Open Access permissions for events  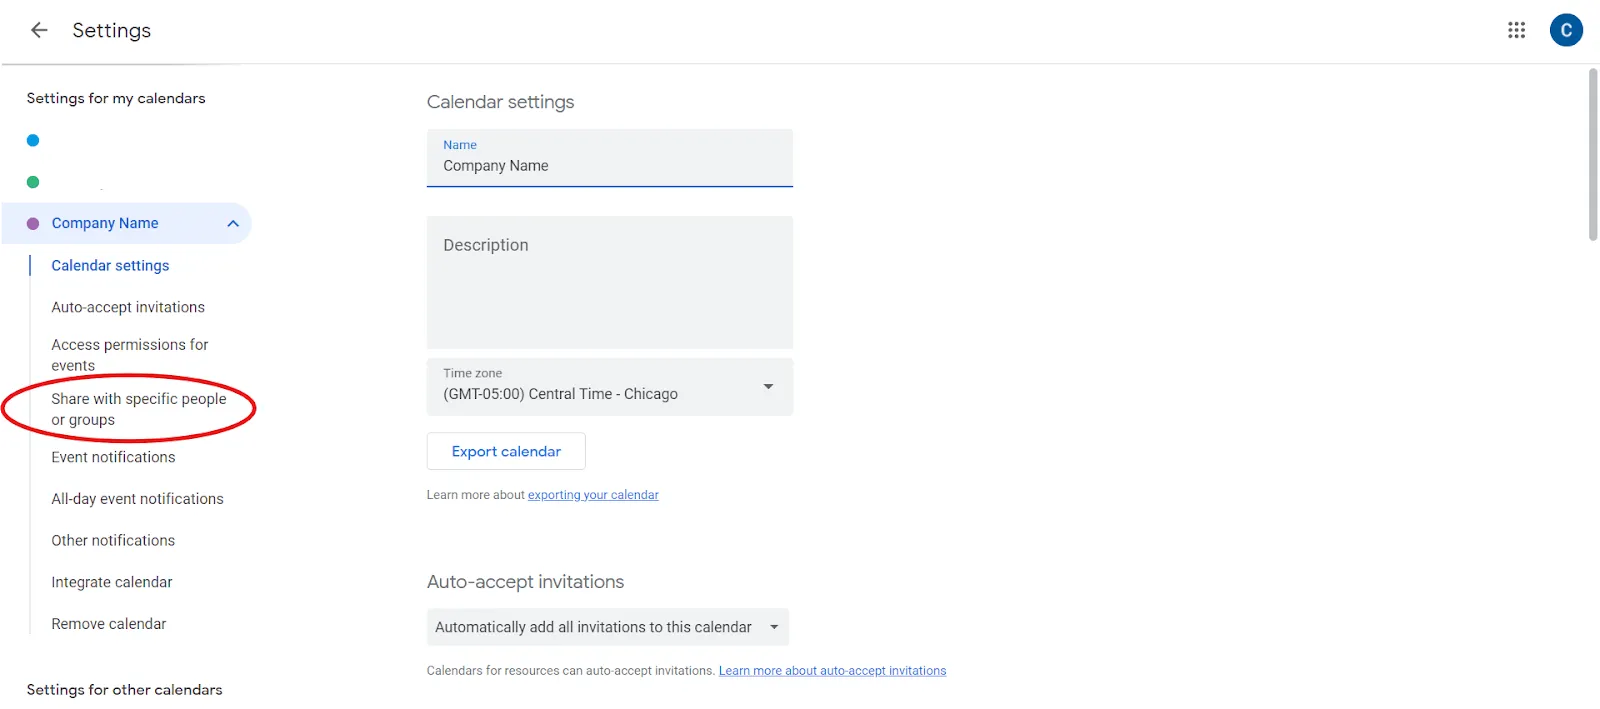pyautogui.click(x=130, y=355)
